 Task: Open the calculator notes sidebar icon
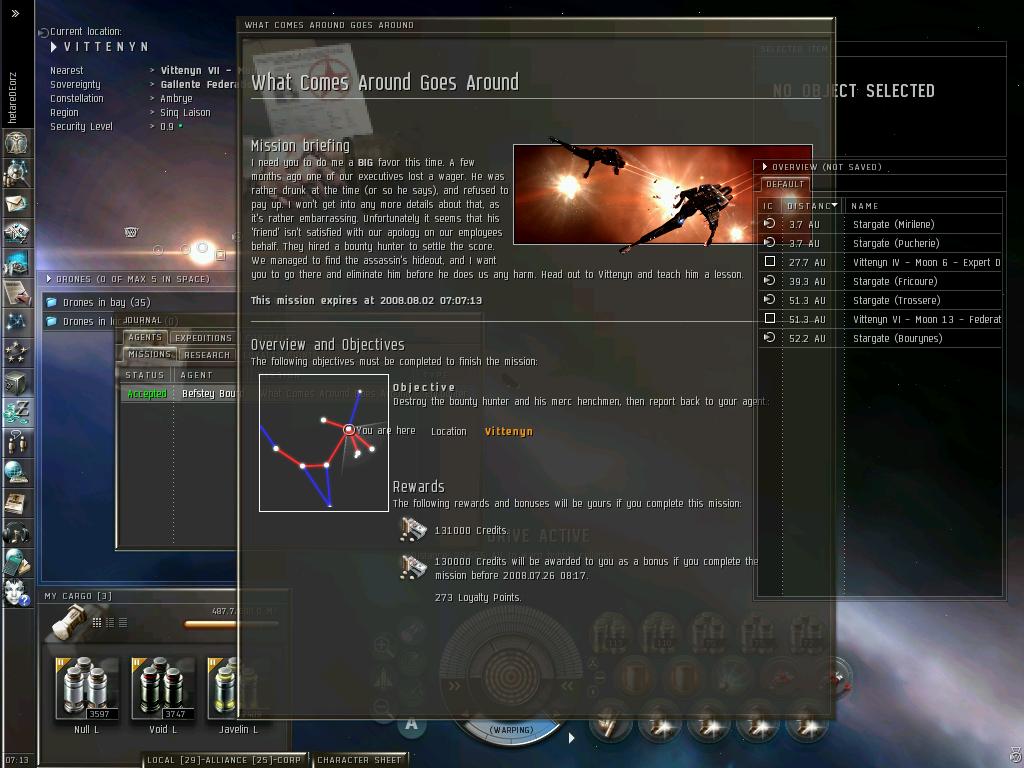[x=16, y=562]
